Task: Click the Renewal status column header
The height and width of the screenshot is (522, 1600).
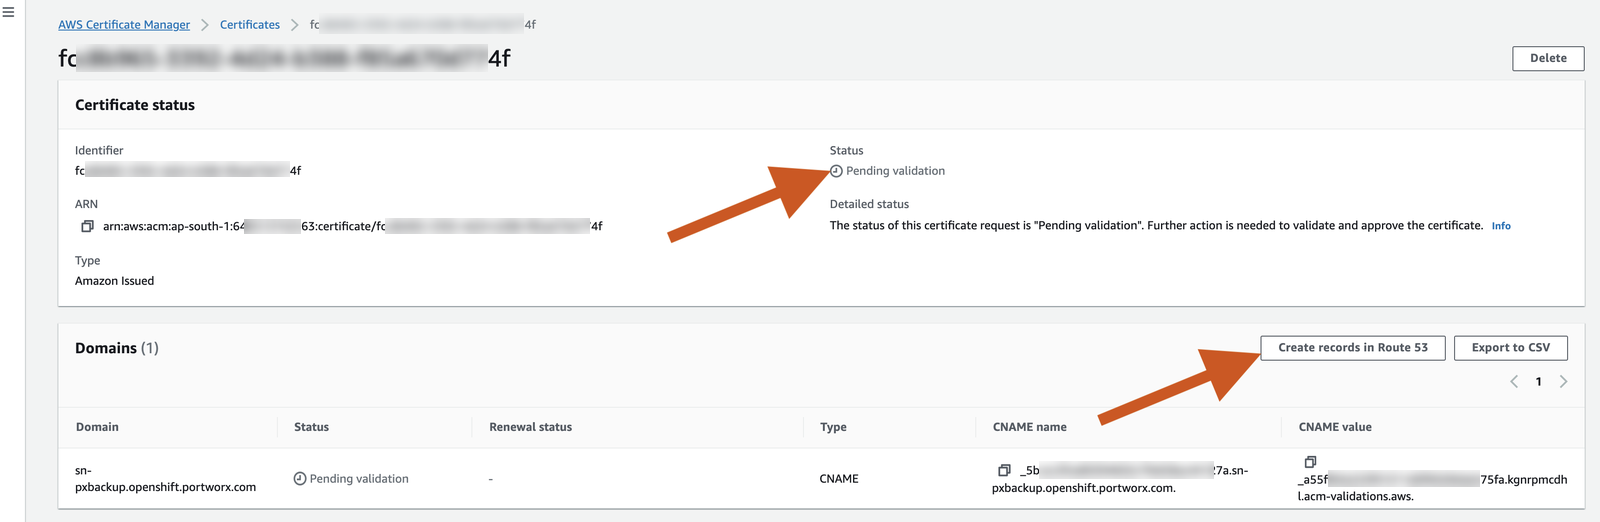Action: coord(530,427)
